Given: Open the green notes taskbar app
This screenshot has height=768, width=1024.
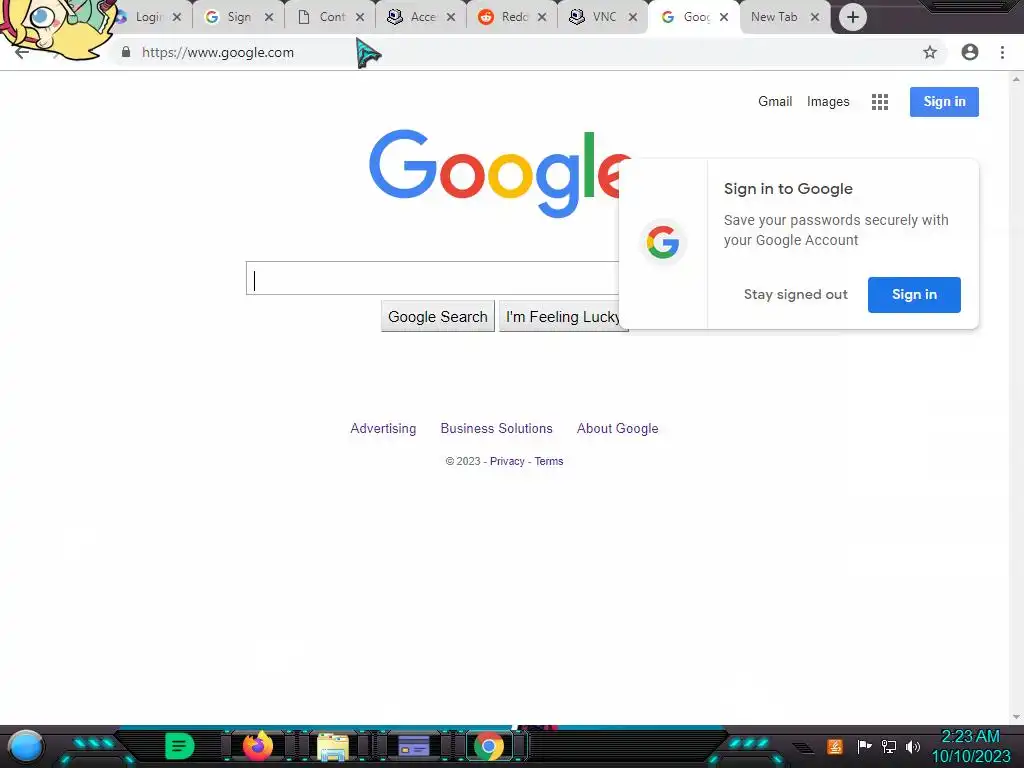Looking at the screenshot, I should coord(179,746).
